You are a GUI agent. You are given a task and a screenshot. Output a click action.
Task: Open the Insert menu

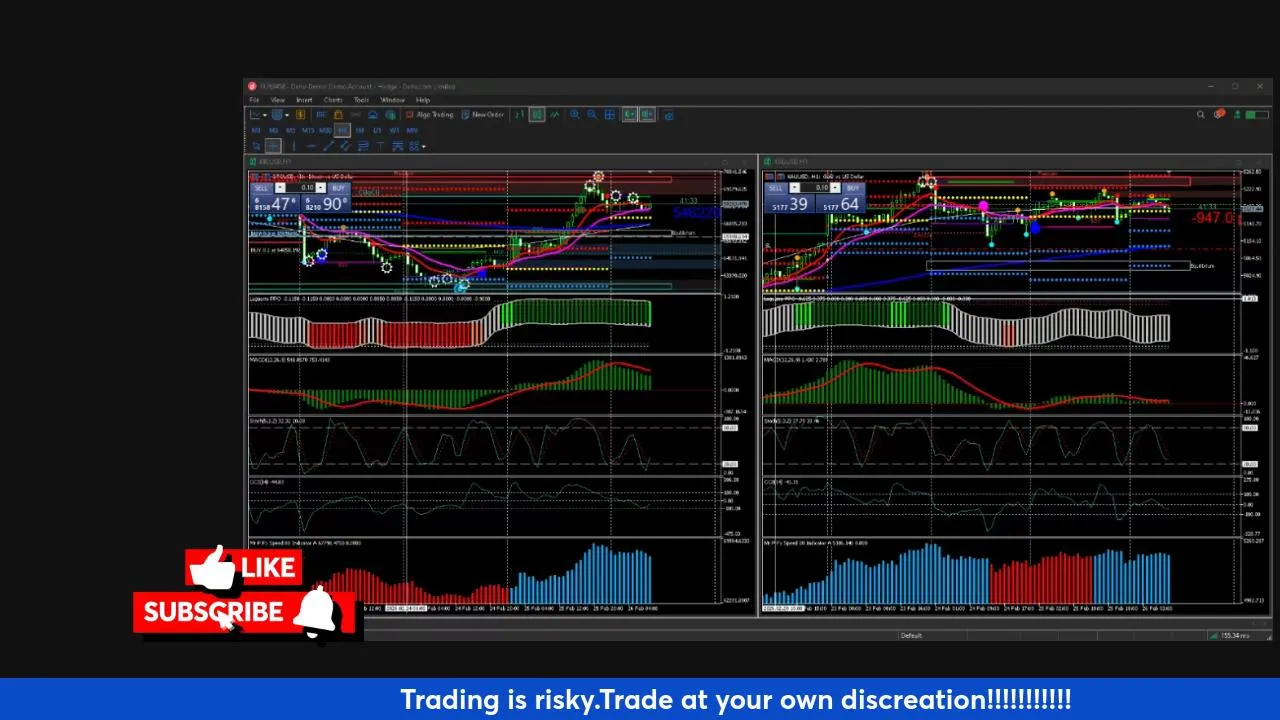304,100
